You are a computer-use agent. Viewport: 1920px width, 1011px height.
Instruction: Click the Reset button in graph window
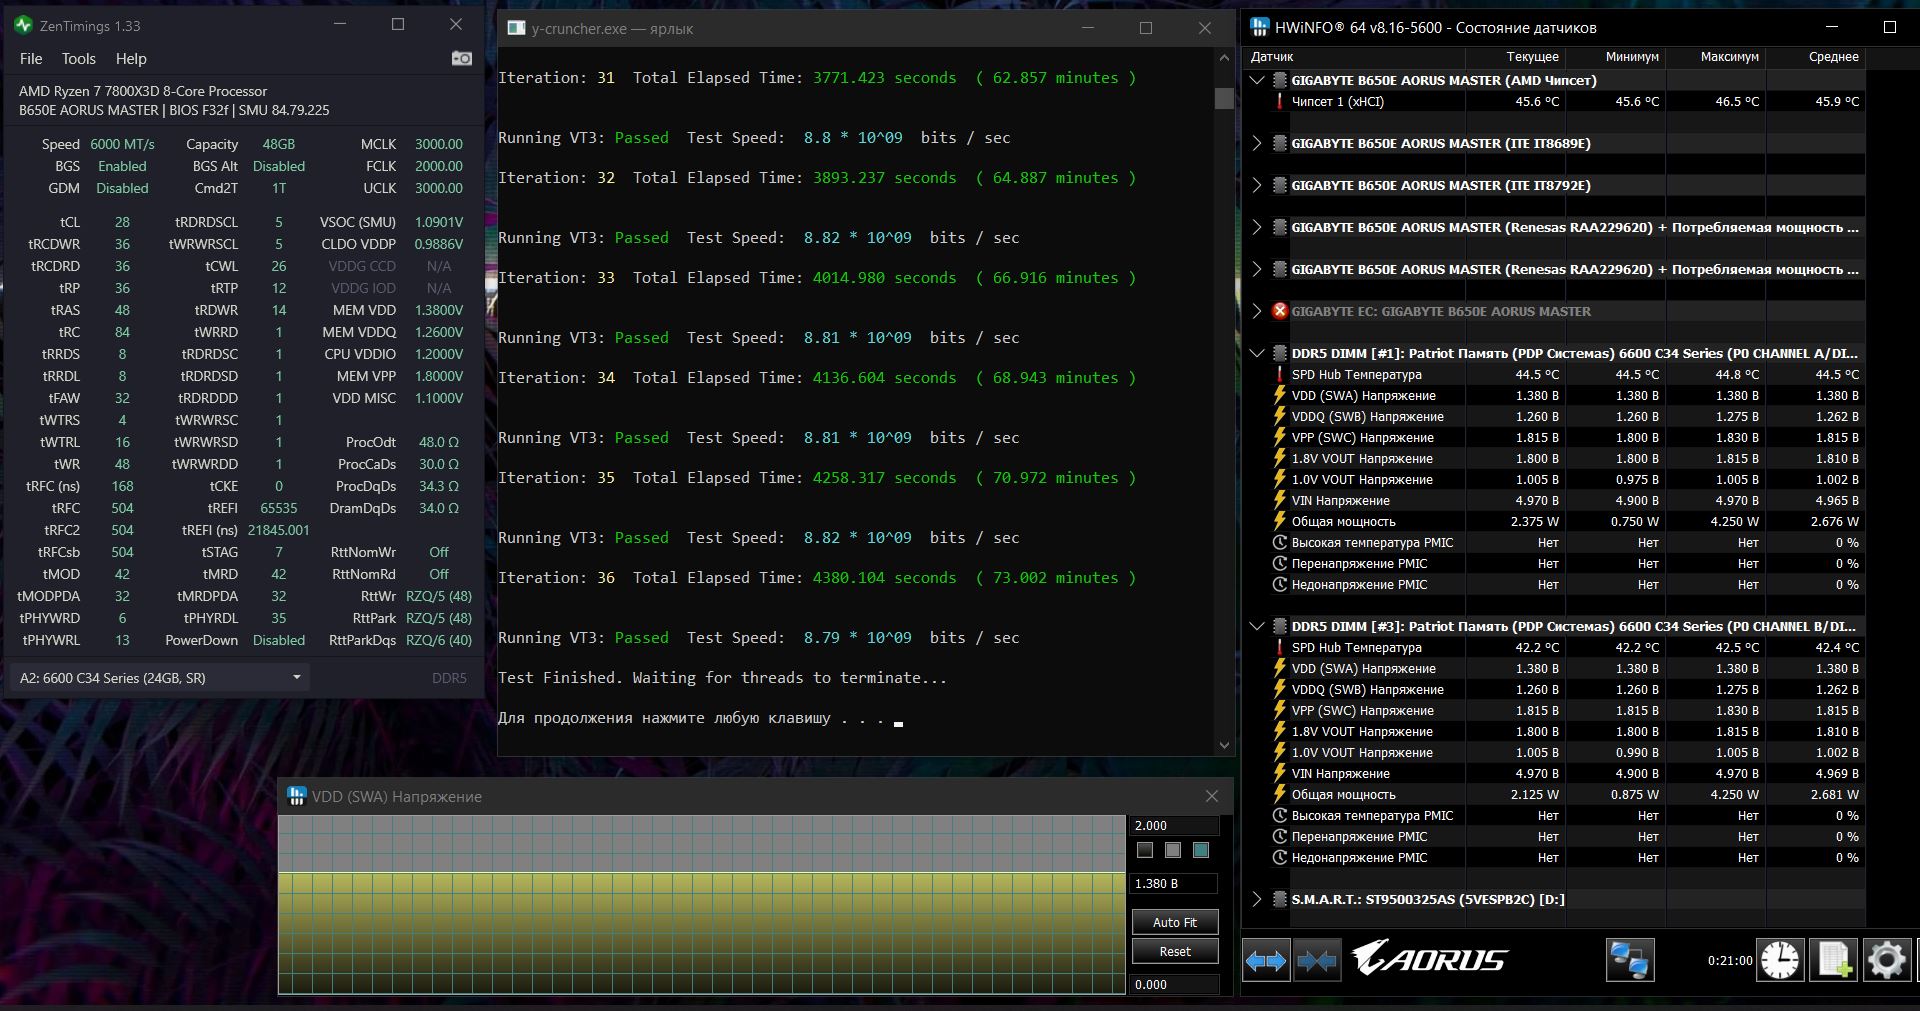[x=1175, y=951]
